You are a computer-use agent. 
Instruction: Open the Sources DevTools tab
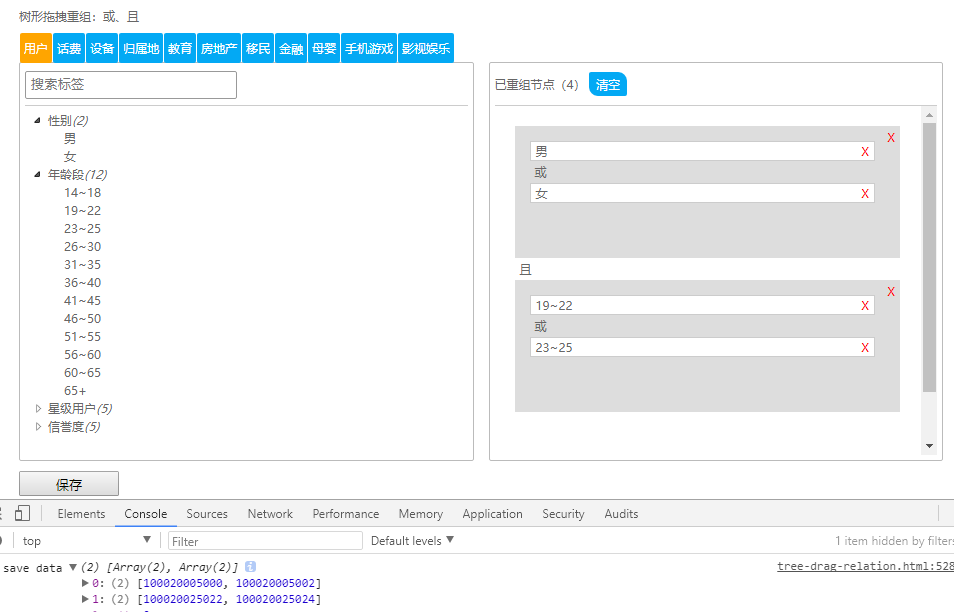[x=207, y=513]
